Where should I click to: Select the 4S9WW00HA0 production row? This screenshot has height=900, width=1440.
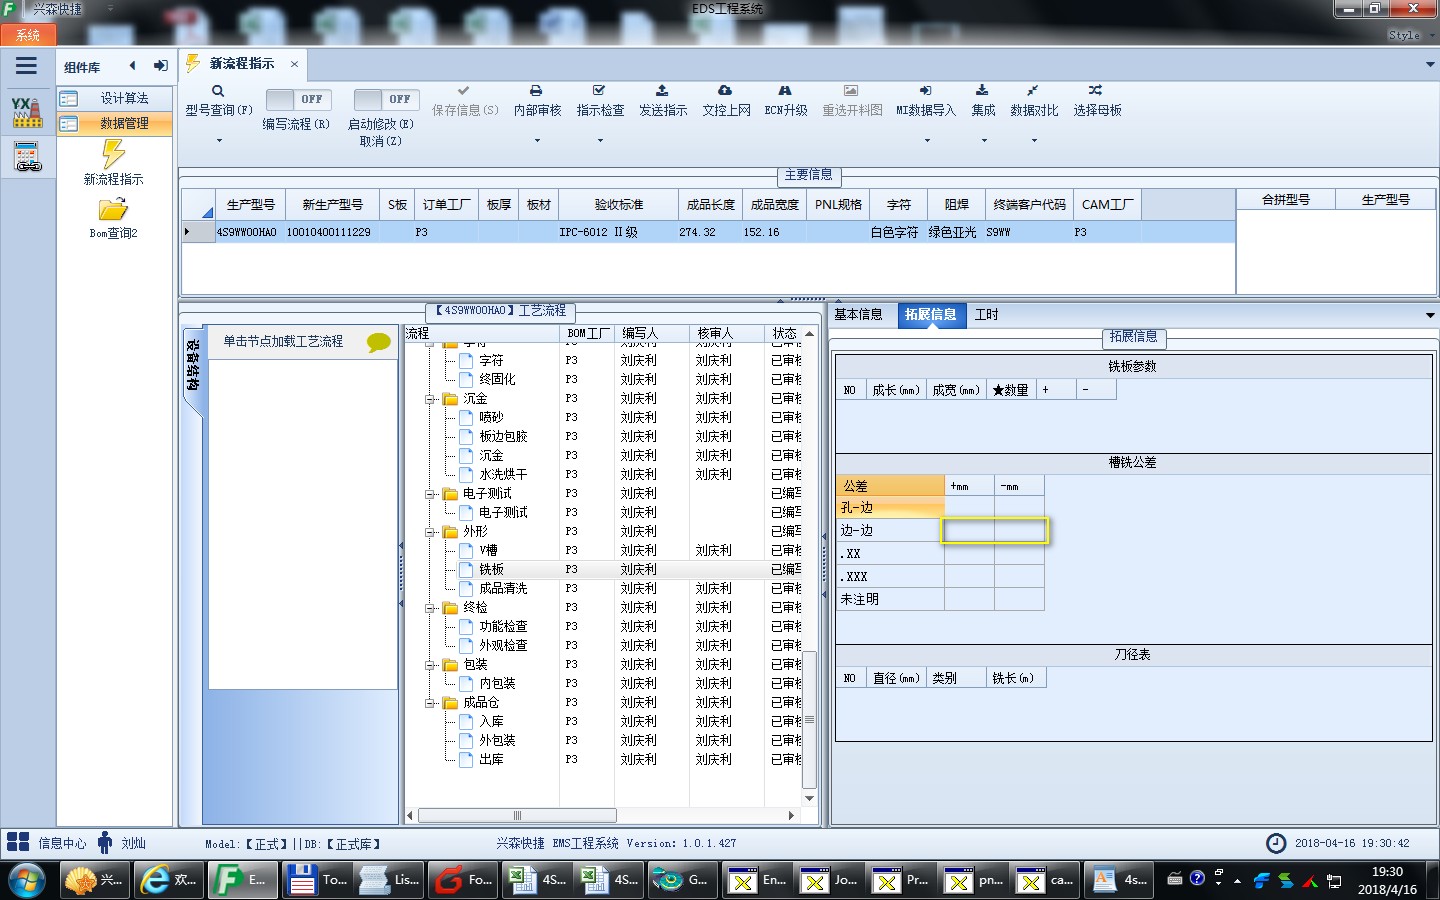click(708, 232)
